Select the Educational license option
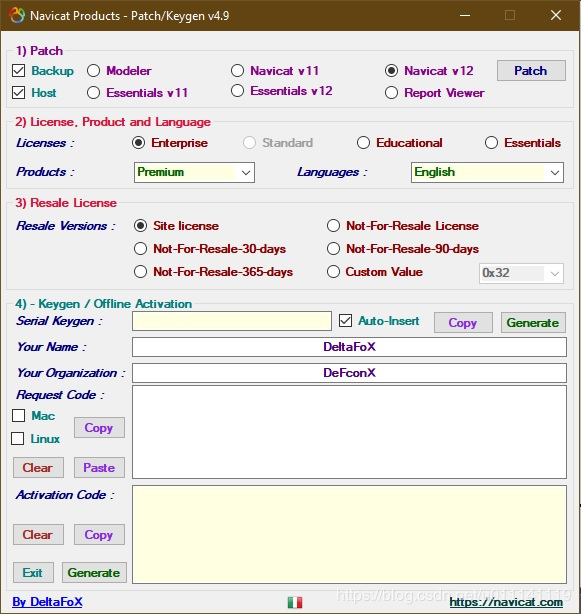This screenshot has width=581, height=614. [x=363, y=143]
